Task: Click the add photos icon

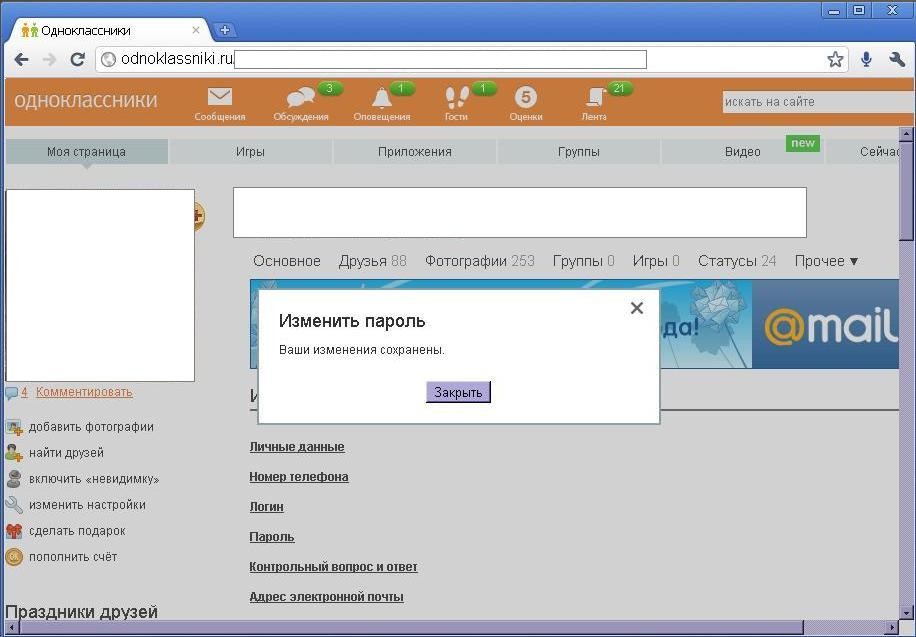Action: click(14, 427)
